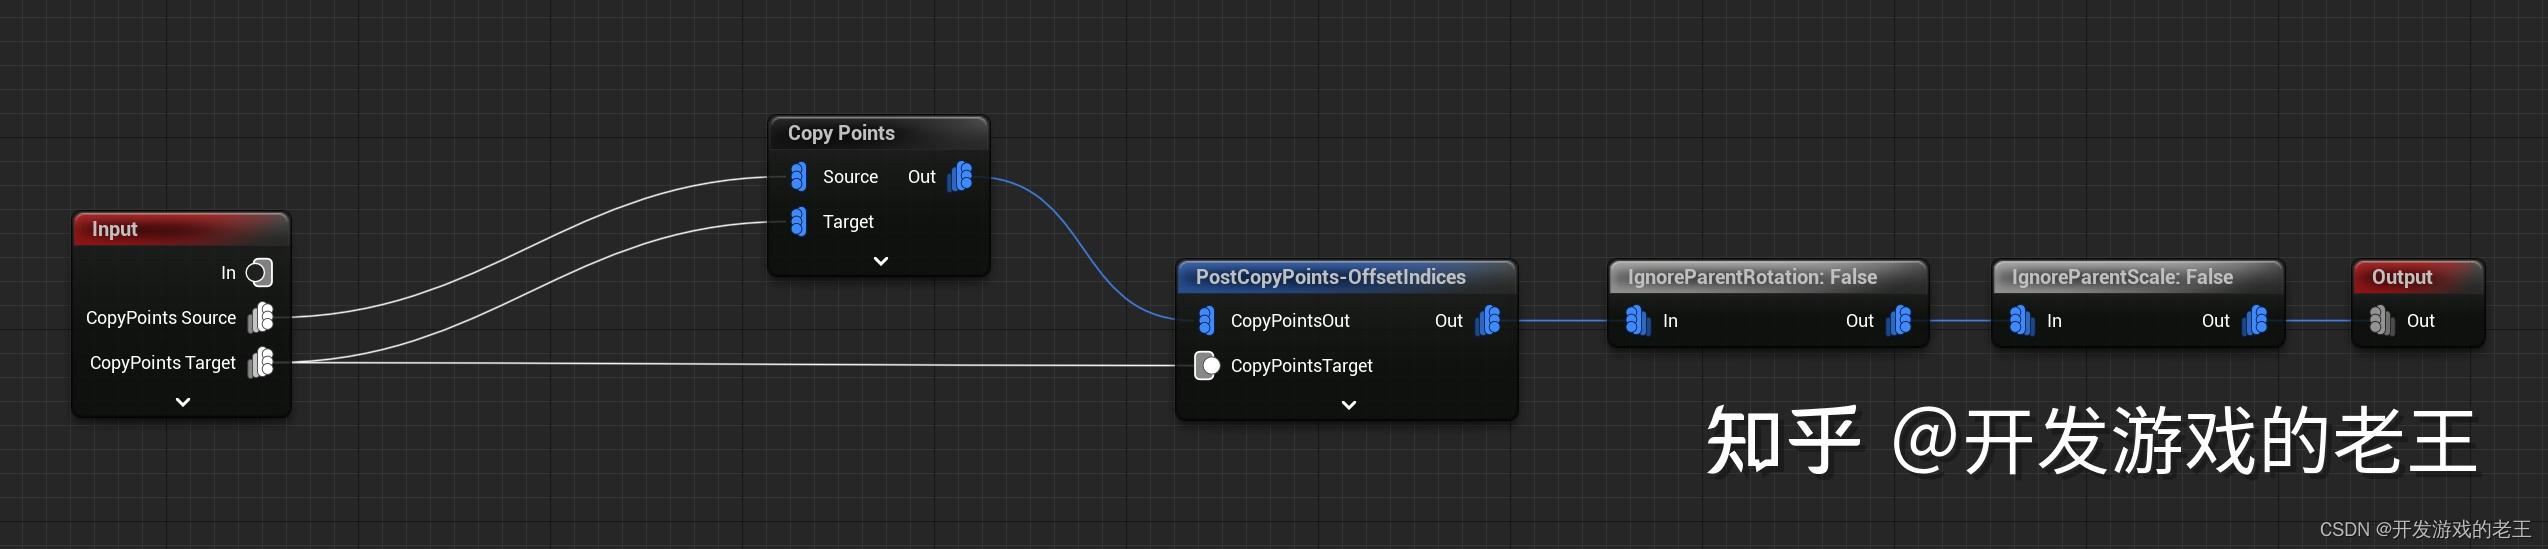Select the IgnoreParentRotation: False node header
2548x549 pixels.
click(1767, 277)
